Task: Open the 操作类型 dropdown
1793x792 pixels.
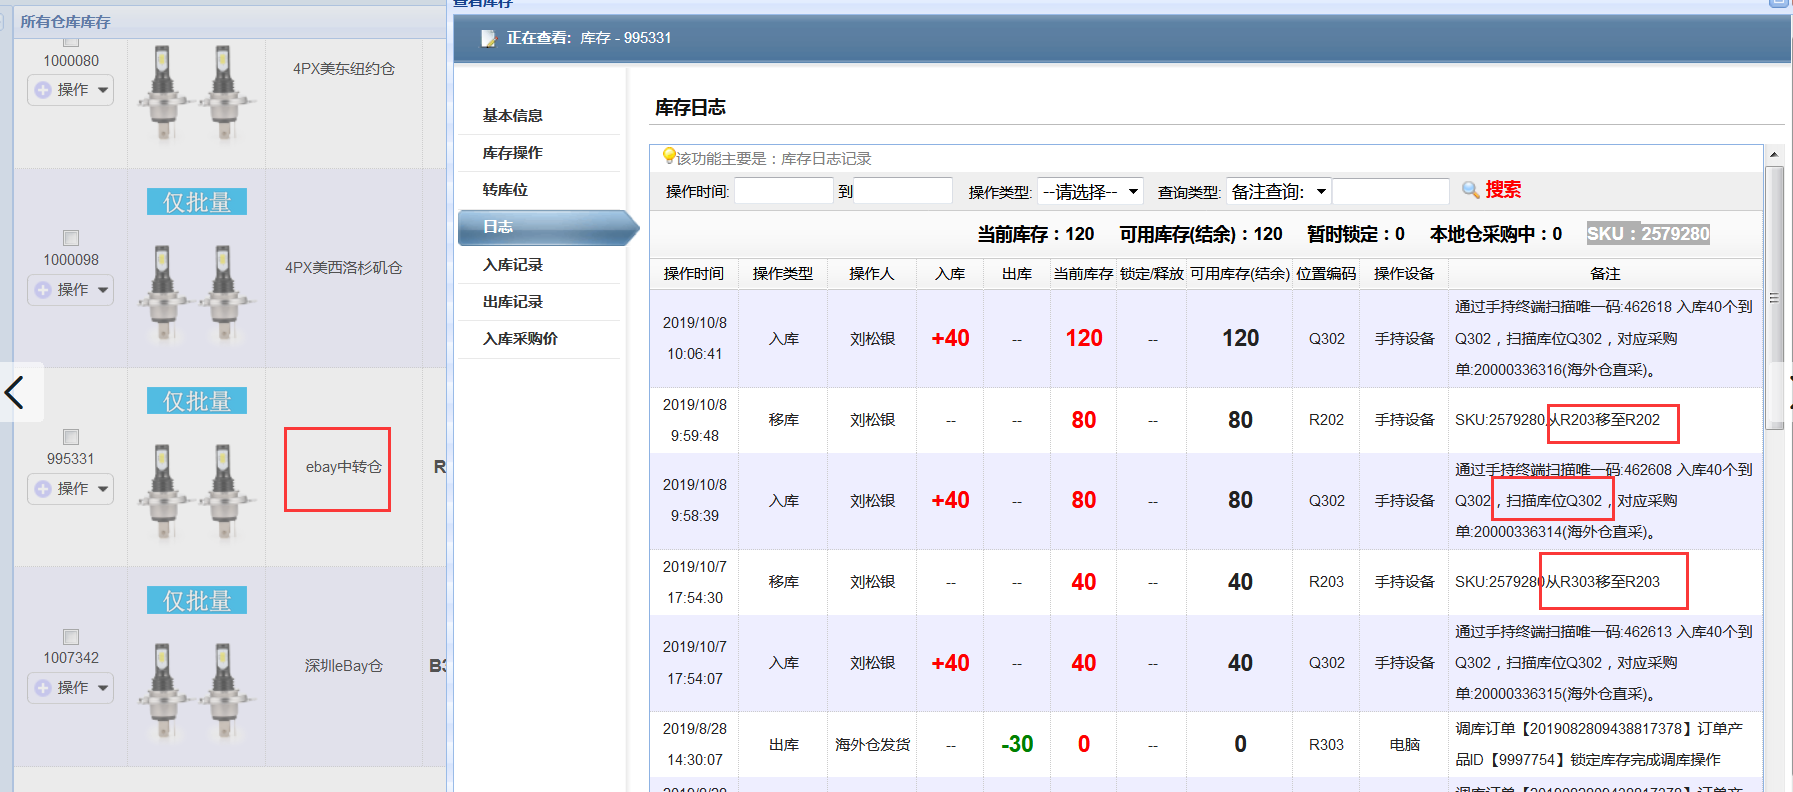Action: (1090, 191)
